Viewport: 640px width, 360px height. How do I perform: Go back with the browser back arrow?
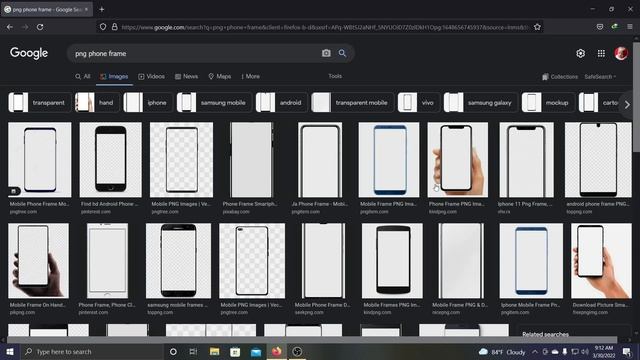pyautogui.click(x=10, y=27)
